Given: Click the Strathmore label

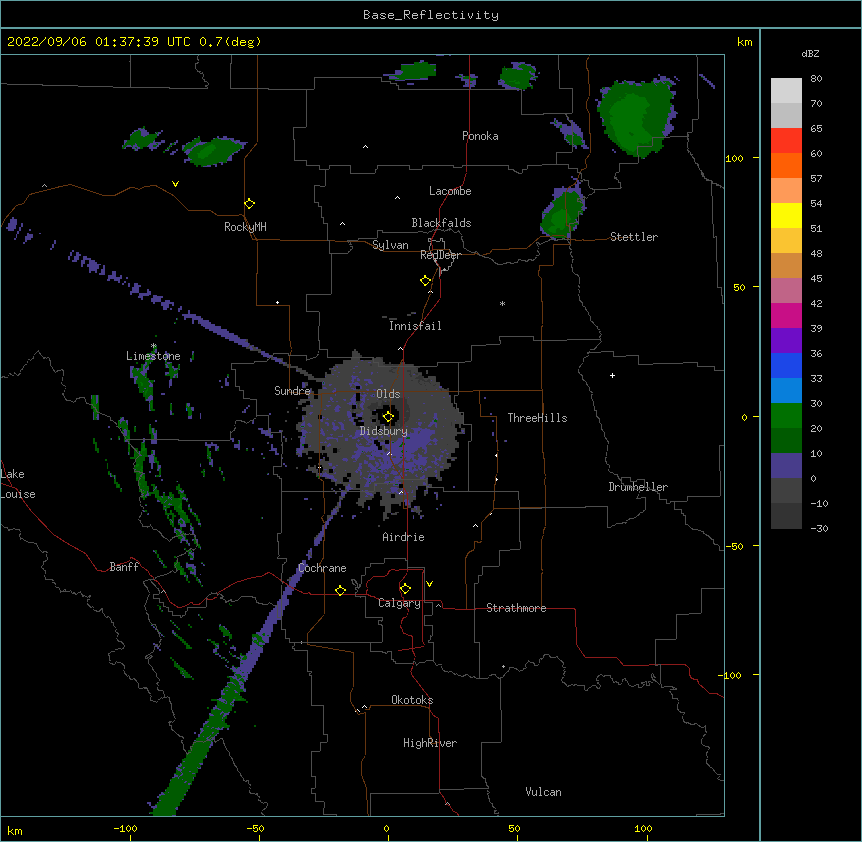Looking at the screenshot, I should pyautogui.click(x=516, y=608).
